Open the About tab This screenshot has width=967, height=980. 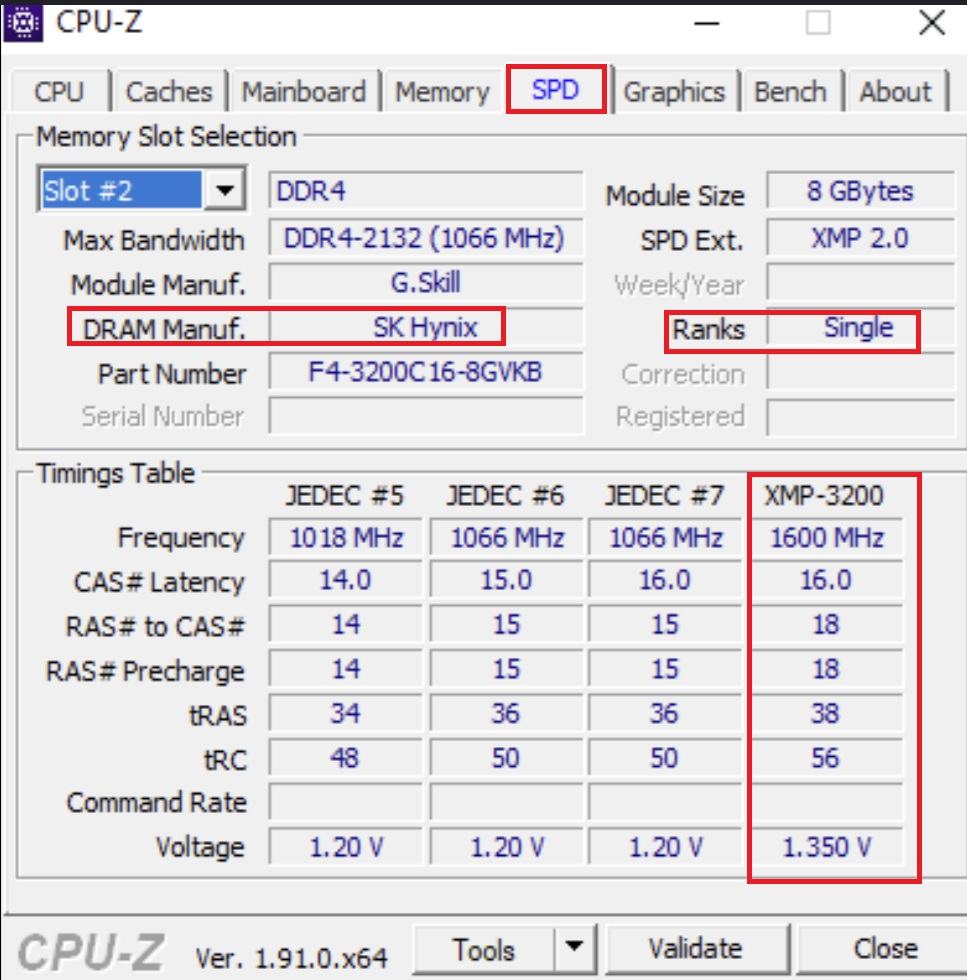(896, 92)
